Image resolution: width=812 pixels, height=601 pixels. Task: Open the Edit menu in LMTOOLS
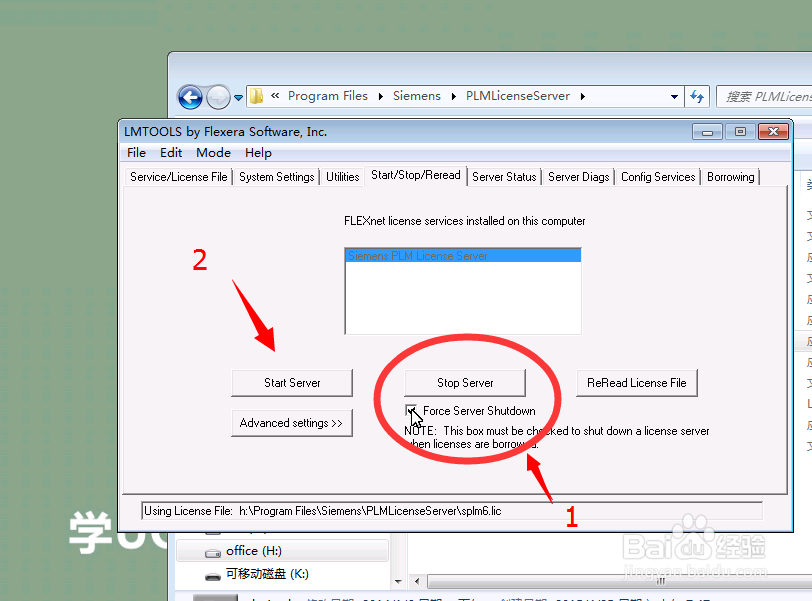(171, 153)
